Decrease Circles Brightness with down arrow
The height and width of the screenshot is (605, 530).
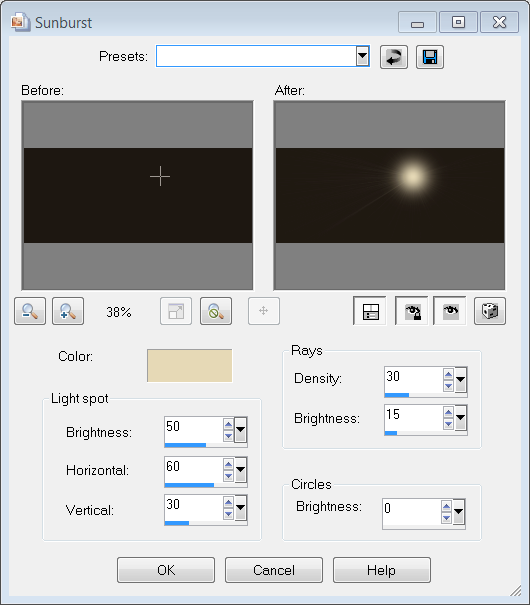(x=446, y=518)
